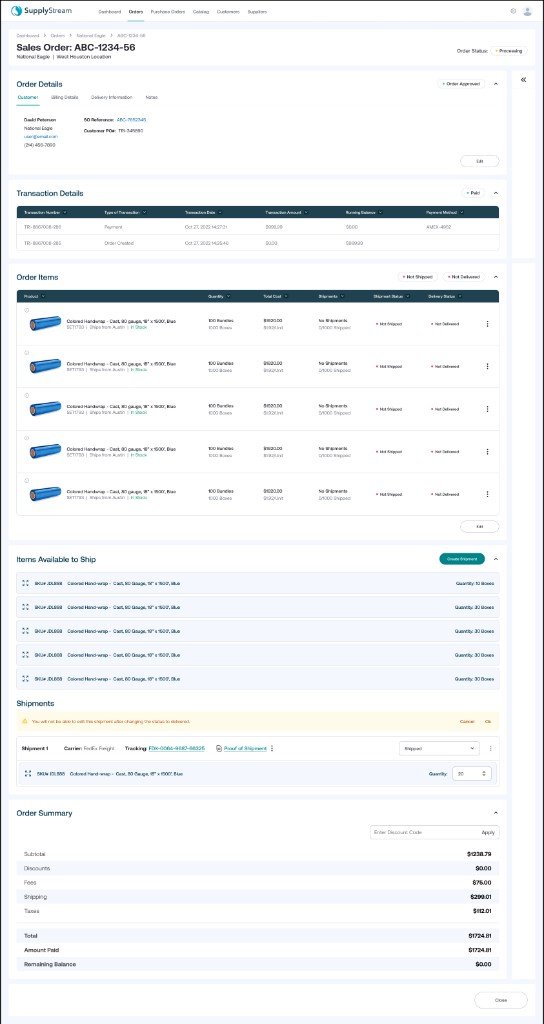
Task: Select the second order item radio circle
Action: [26, 353]
